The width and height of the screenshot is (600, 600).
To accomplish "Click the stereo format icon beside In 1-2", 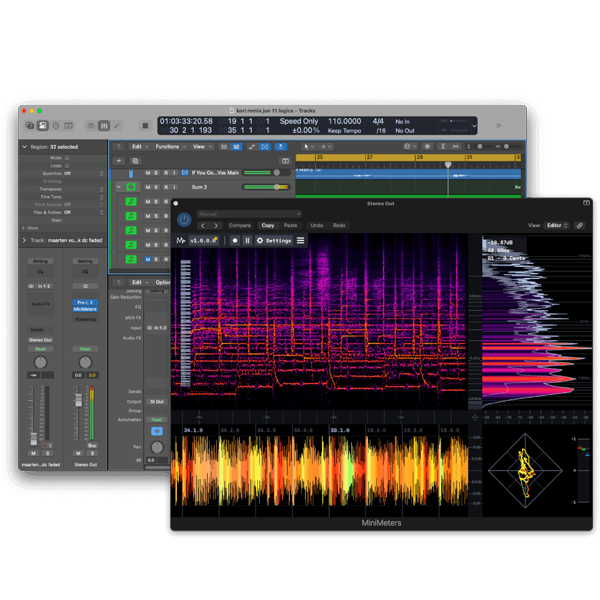I will (31, 286).
